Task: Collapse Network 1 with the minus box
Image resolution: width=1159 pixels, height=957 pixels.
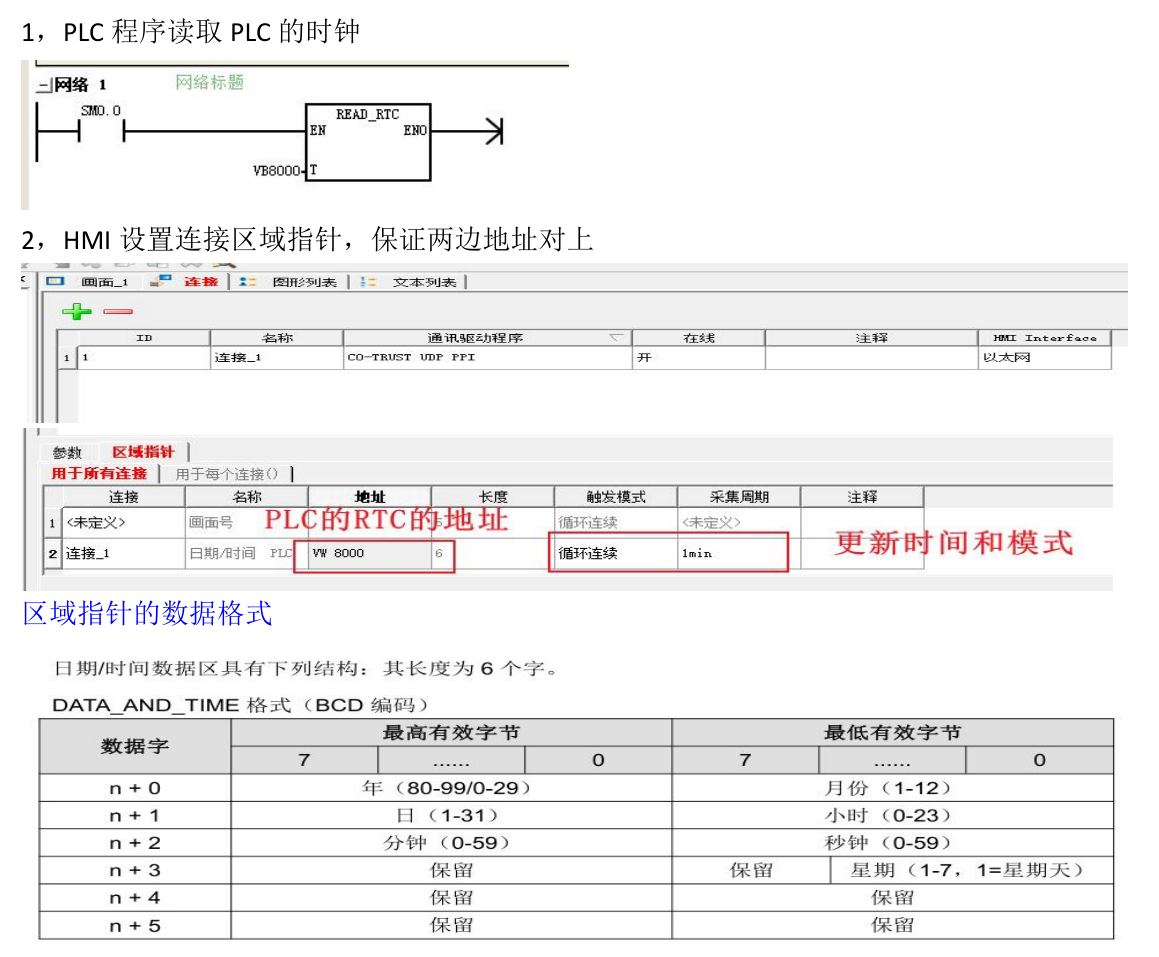Action: pos(45,86)
